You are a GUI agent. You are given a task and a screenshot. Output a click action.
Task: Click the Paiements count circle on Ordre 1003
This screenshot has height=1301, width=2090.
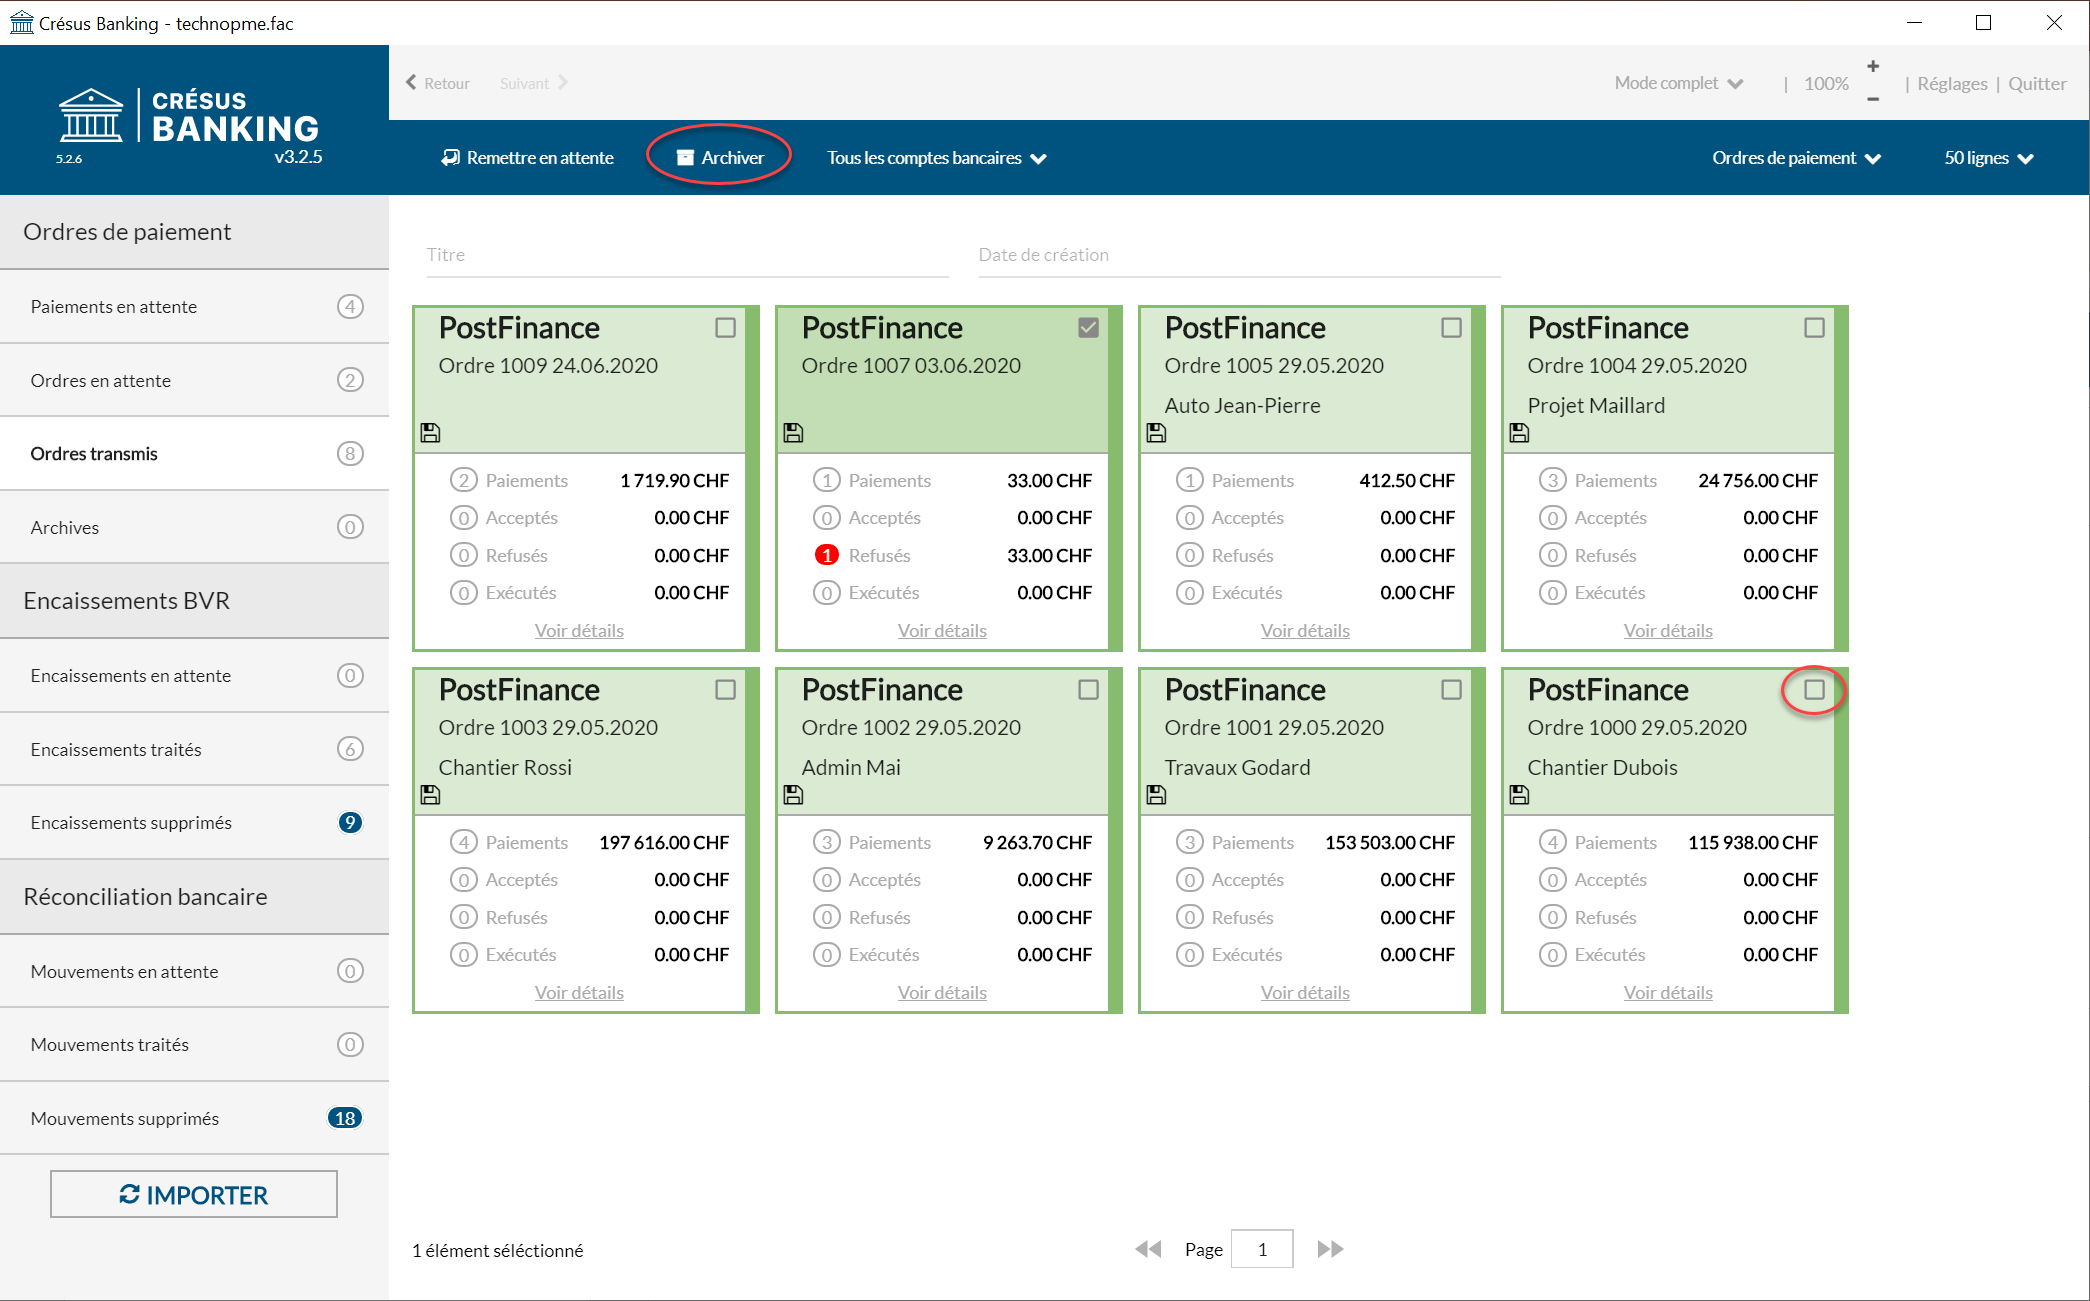(x=464, y=842)
